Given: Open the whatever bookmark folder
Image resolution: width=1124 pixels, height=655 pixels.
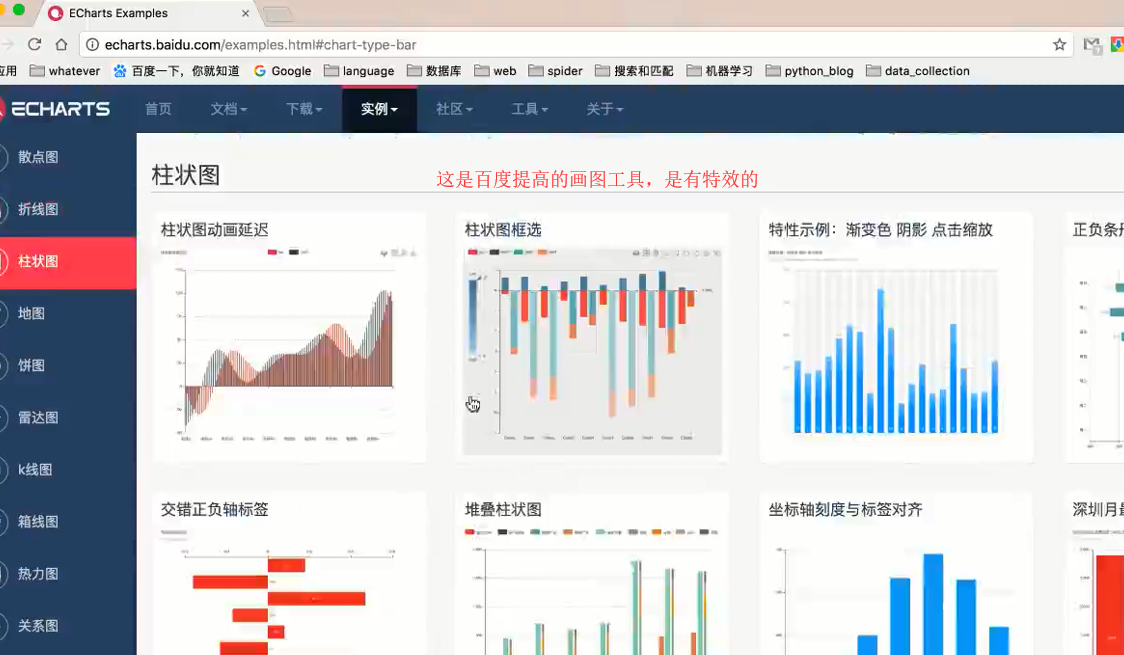Looking at the screenshot, I should [65, 71].
